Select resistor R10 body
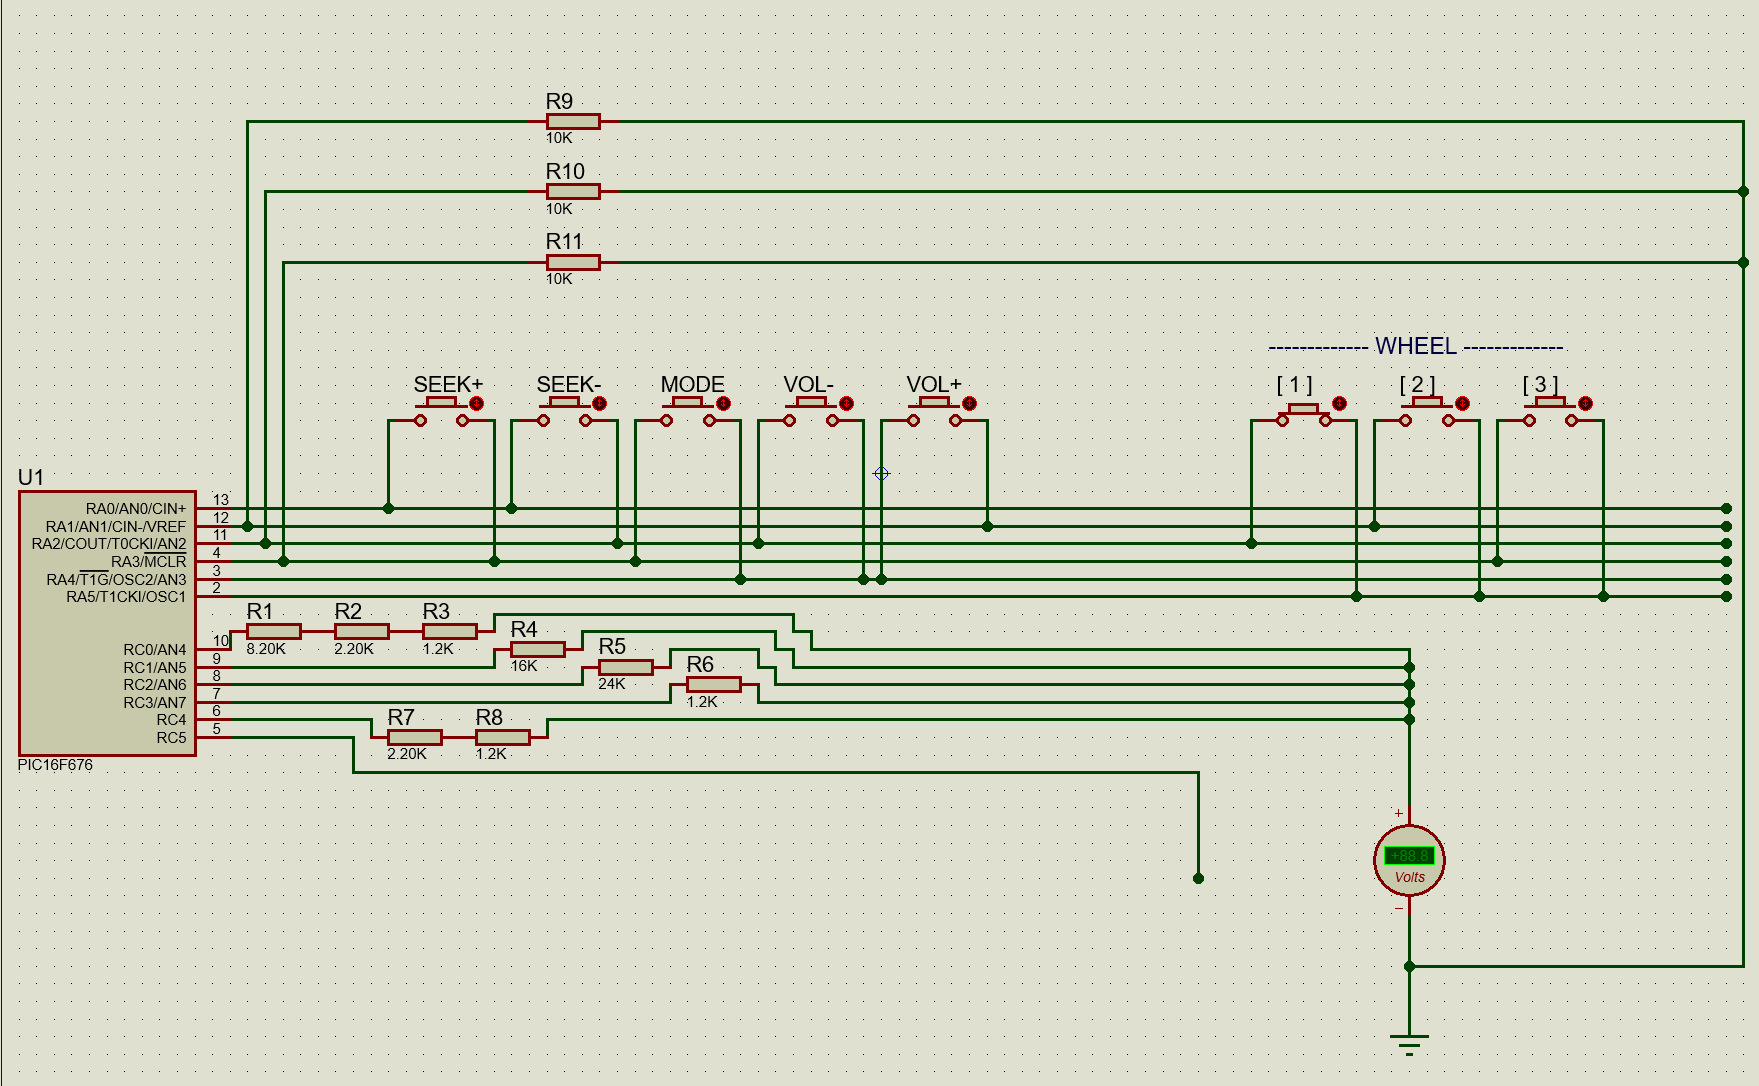The image size is (1759, 1086). click(573, 191)
